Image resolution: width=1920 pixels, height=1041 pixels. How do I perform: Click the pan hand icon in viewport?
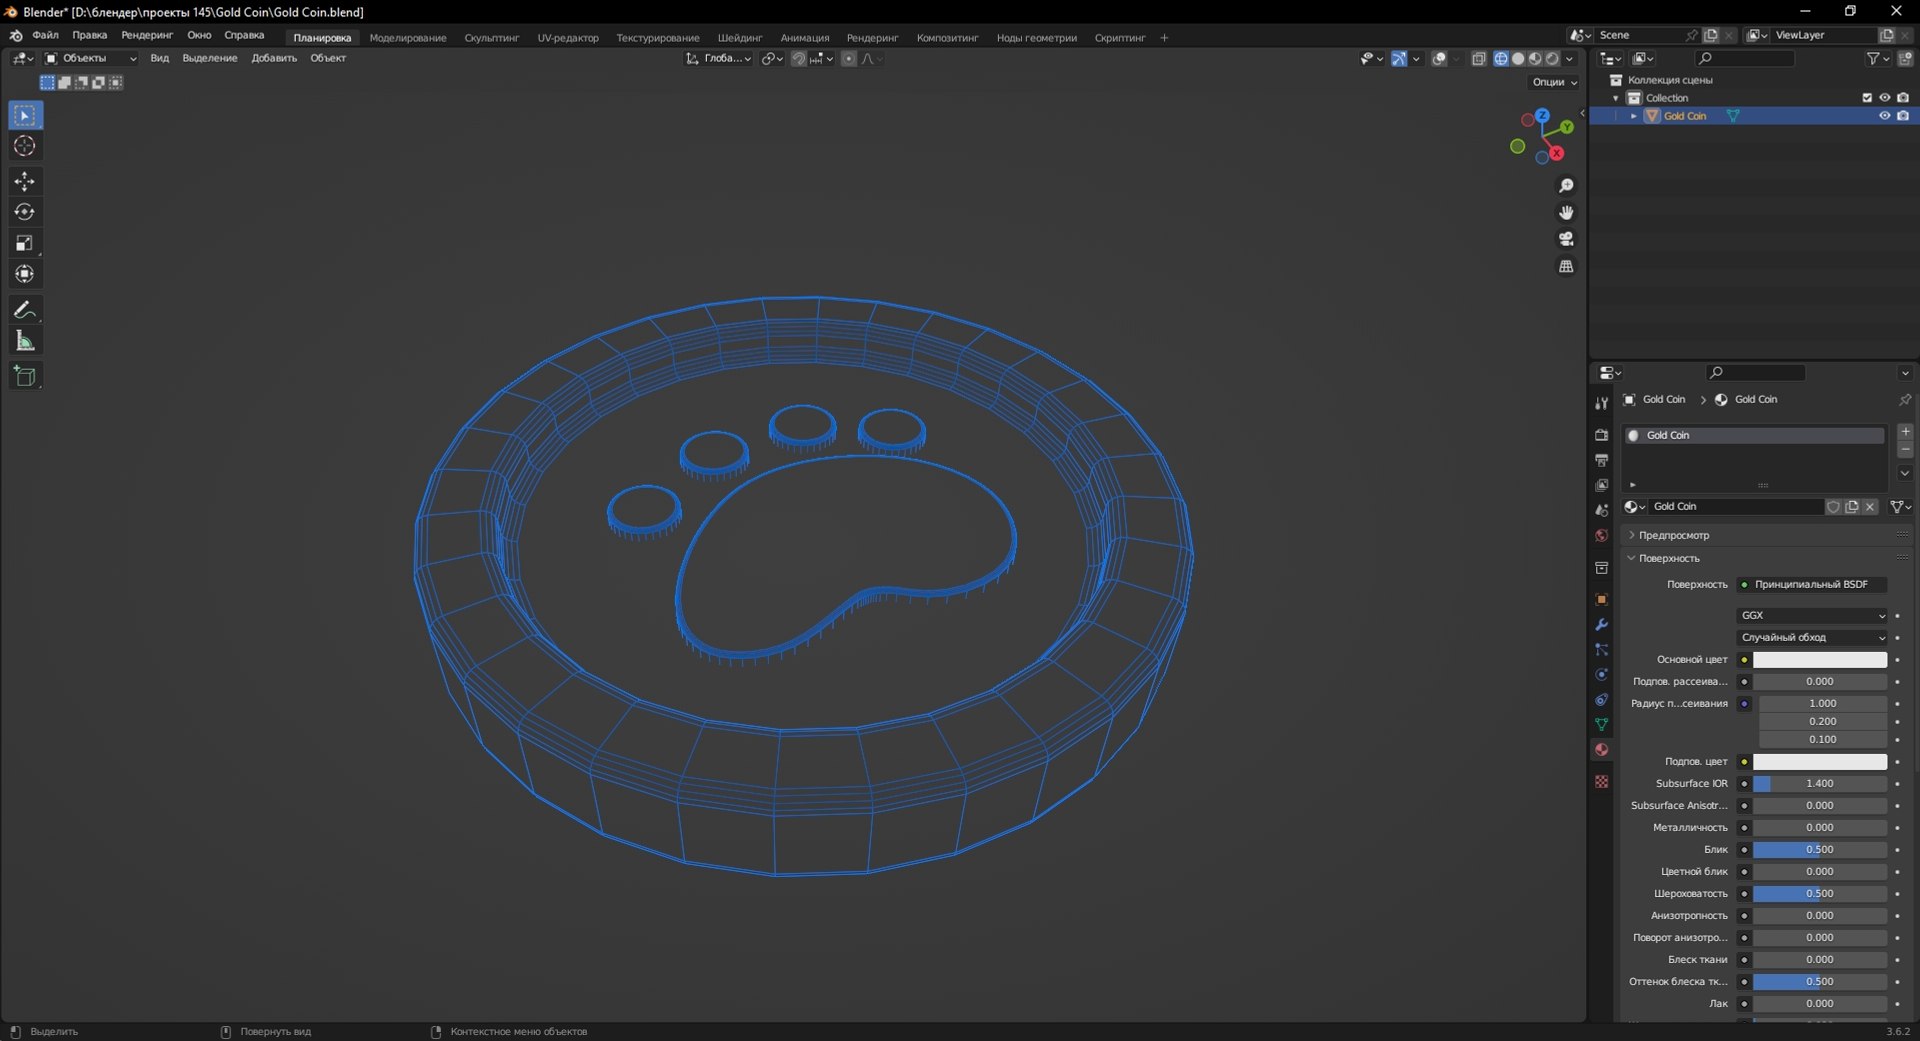1566,212
